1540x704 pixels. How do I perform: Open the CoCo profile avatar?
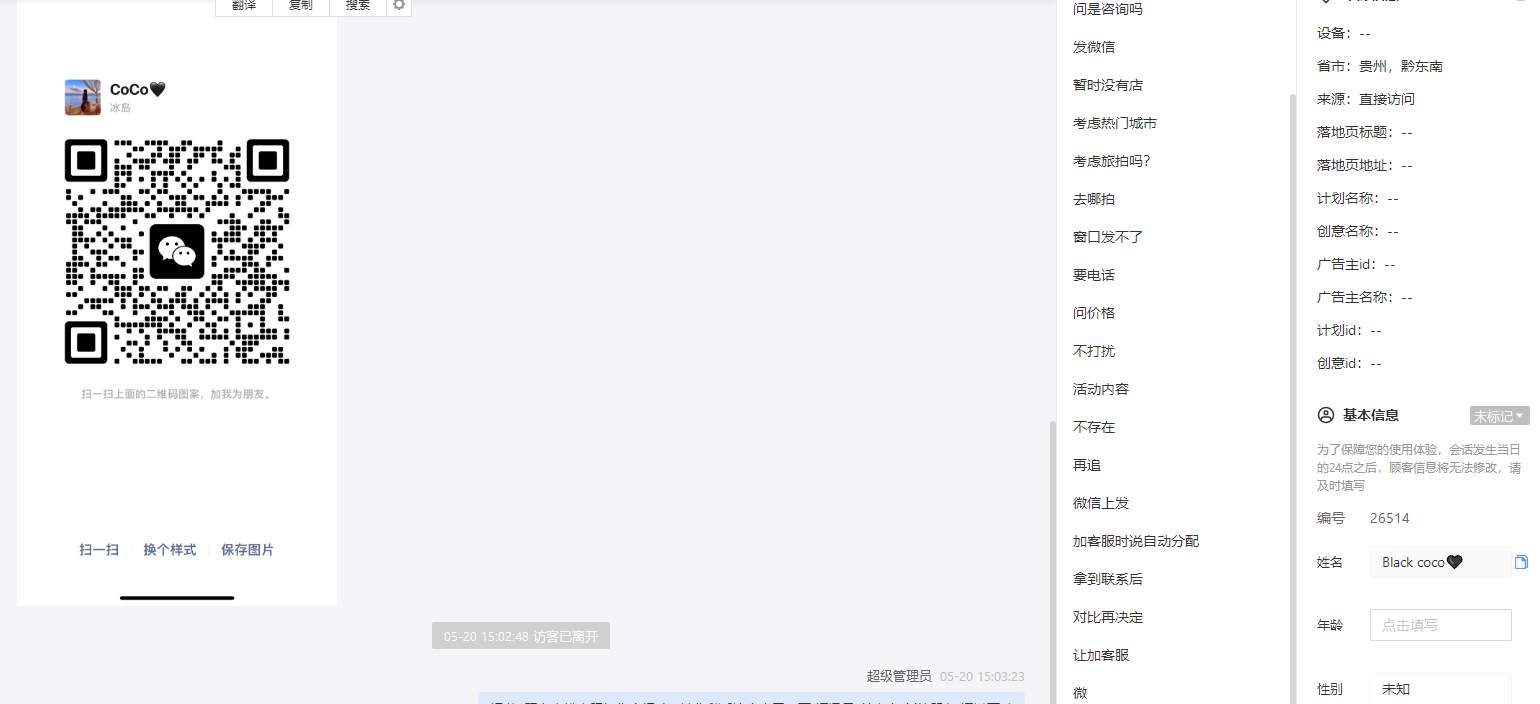coord(82,97)
